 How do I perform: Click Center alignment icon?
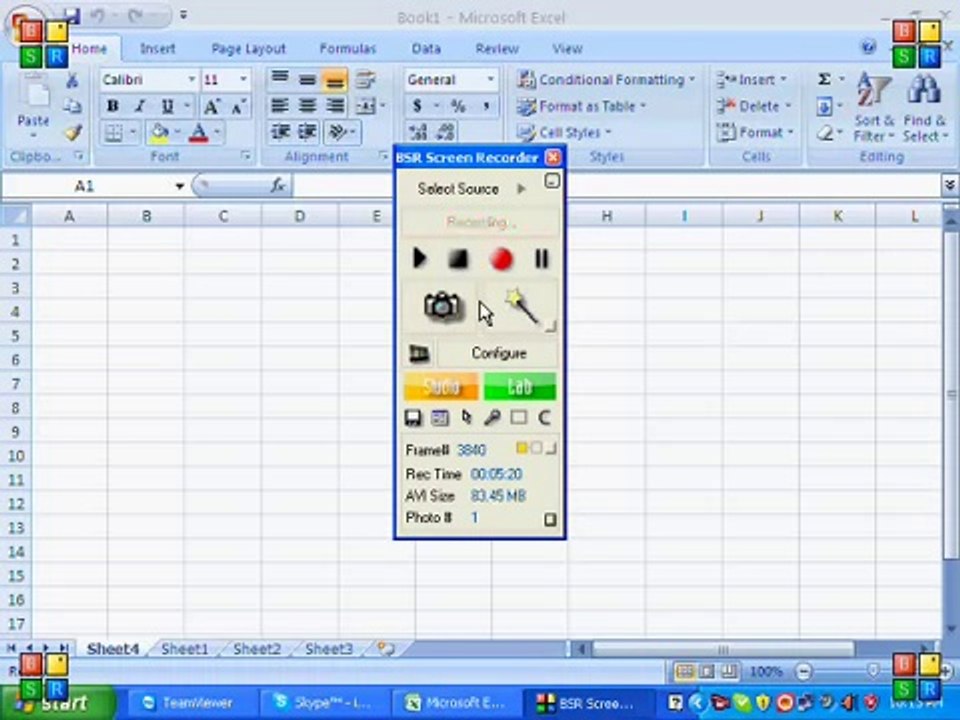(x=307, y=106)
